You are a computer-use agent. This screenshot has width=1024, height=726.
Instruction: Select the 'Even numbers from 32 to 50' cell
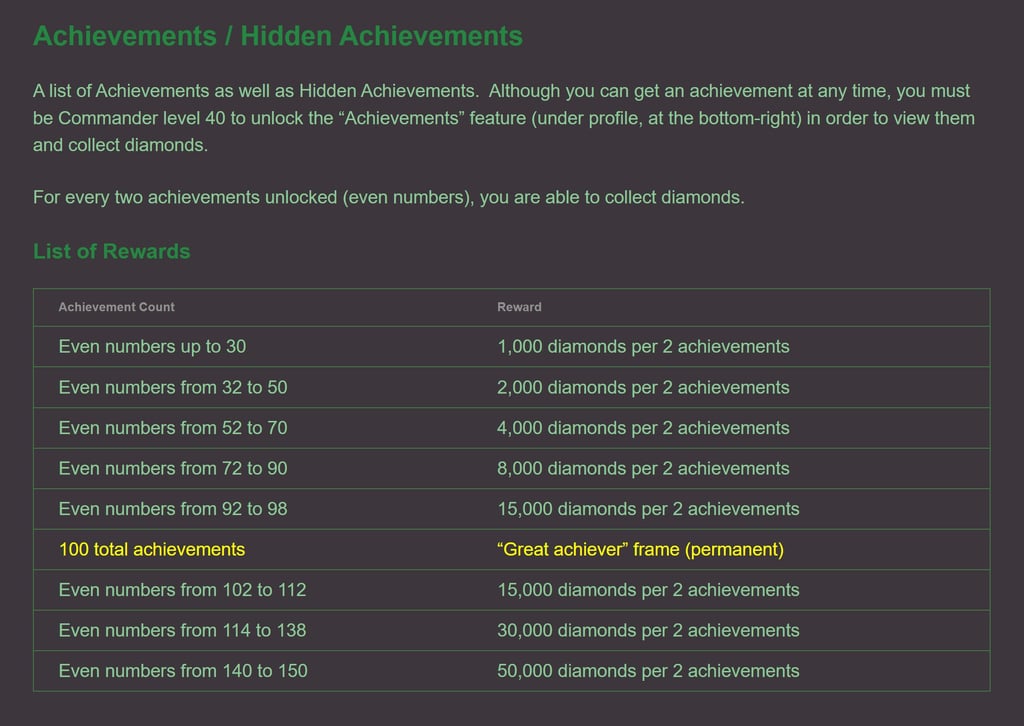(x=173, y=387)
